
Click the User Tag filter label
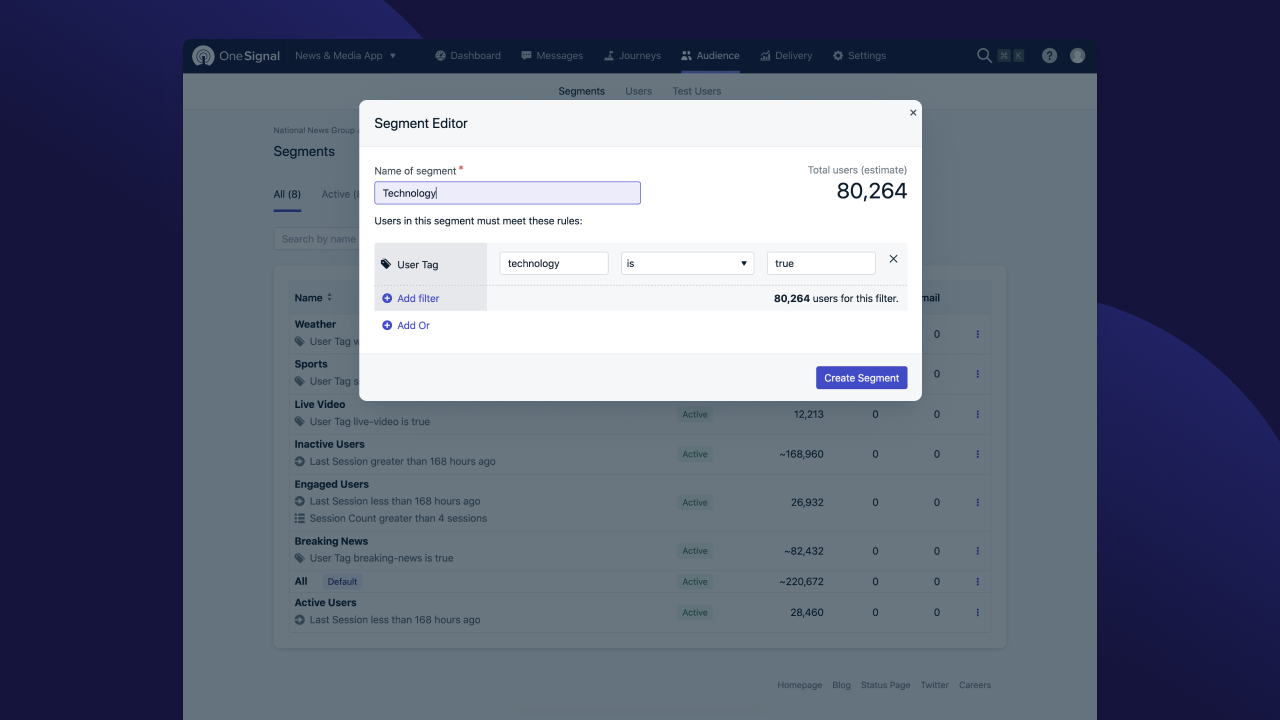click(410, 265)
